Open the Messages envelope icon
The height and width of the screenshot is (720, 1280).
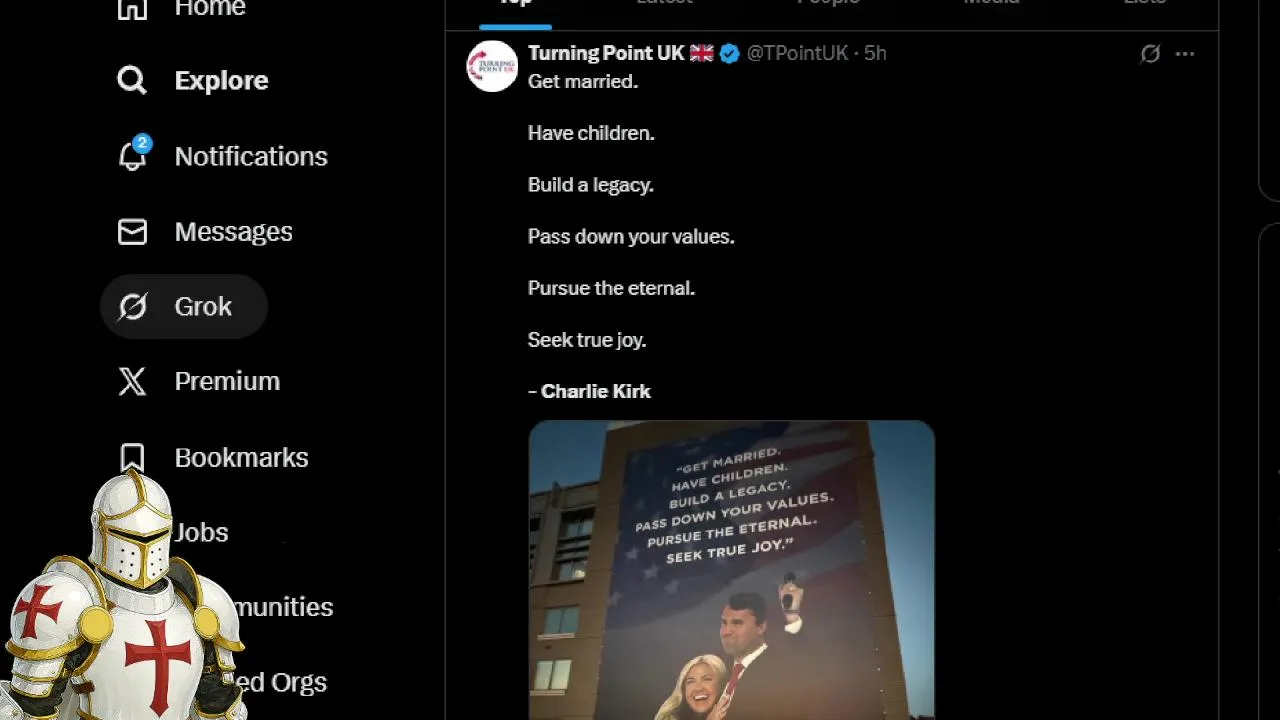(132, 232)
